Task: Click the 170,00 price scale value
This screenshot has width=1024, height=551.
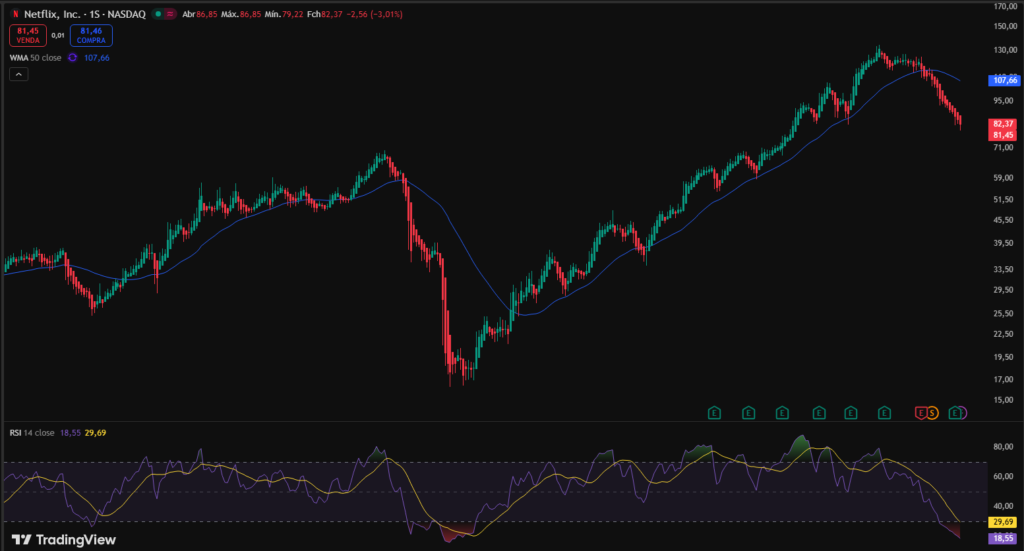Action: 1006,7
